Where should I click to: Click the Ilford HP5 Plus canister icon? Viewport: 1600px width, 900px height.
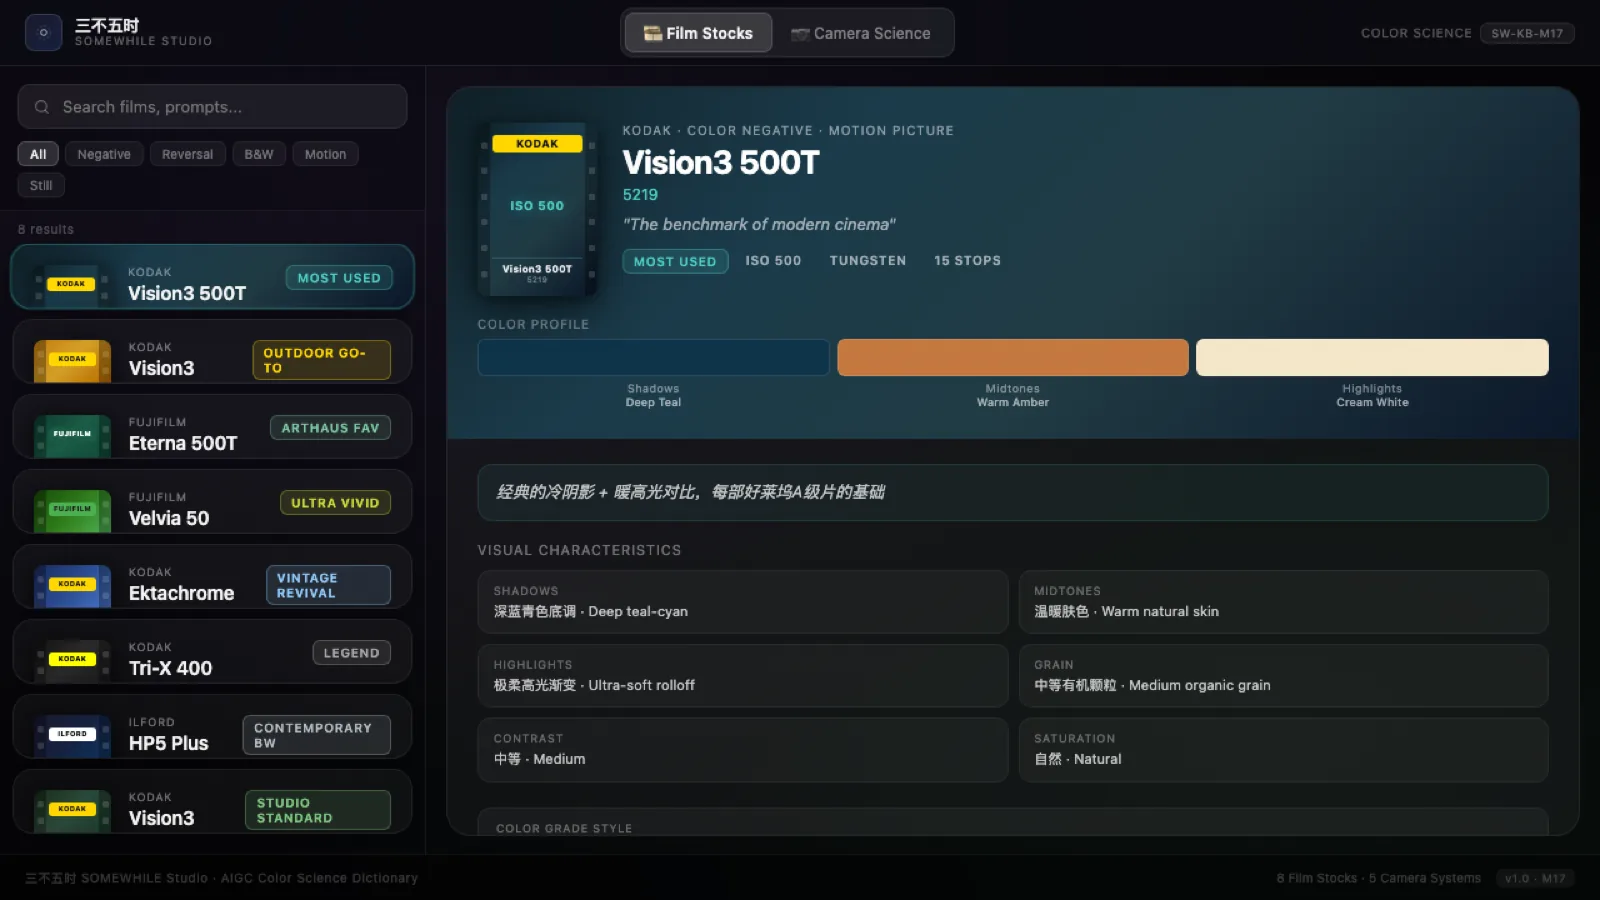[72, 734]
